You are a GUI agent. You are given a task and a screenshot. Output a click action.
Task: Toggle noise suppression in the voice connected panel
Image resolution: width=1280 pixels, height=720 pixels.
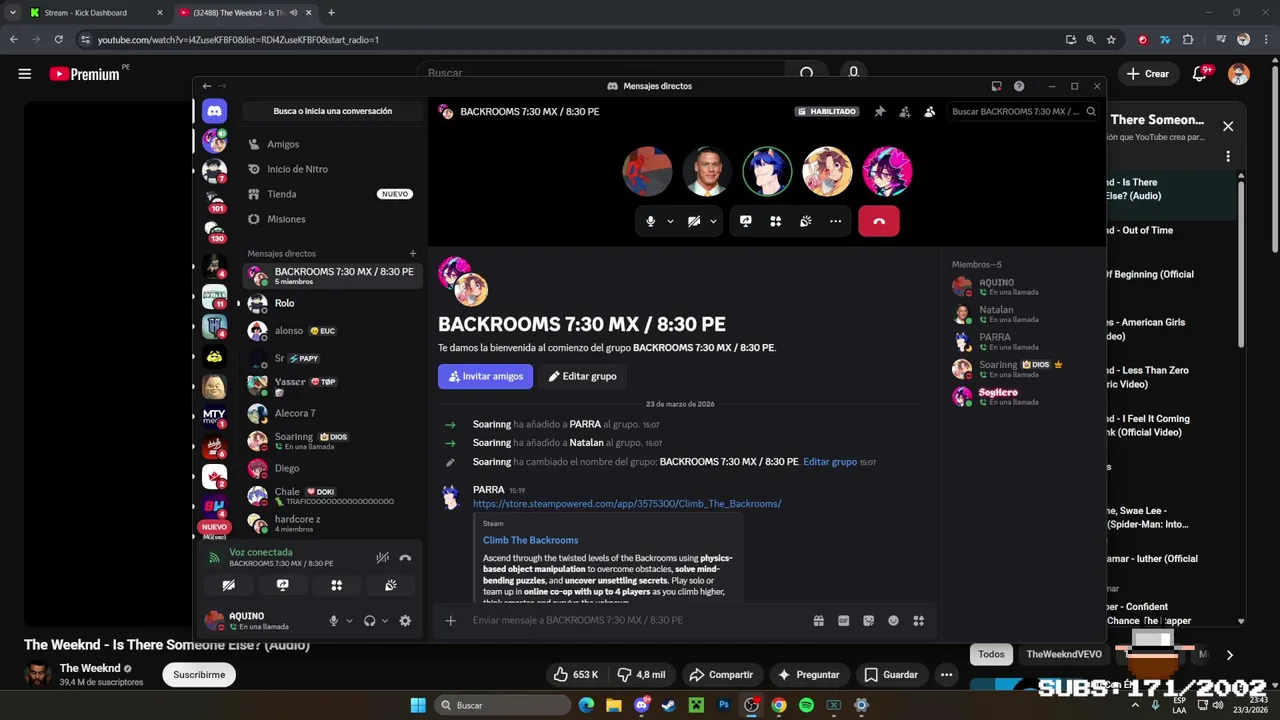pos(382,558)
